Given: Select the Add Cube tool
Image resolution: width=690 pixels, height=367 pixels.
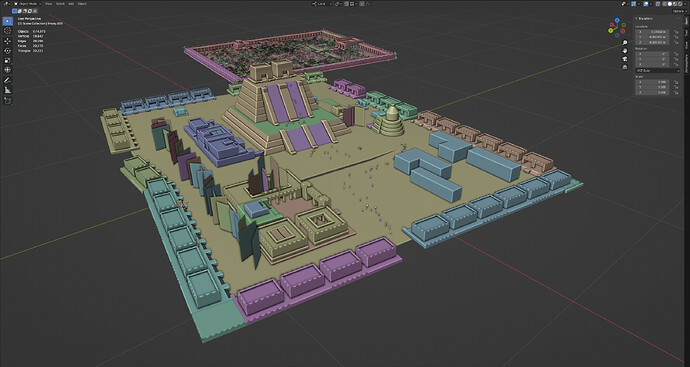Looking at the screenshot, I should click(7, 100).
